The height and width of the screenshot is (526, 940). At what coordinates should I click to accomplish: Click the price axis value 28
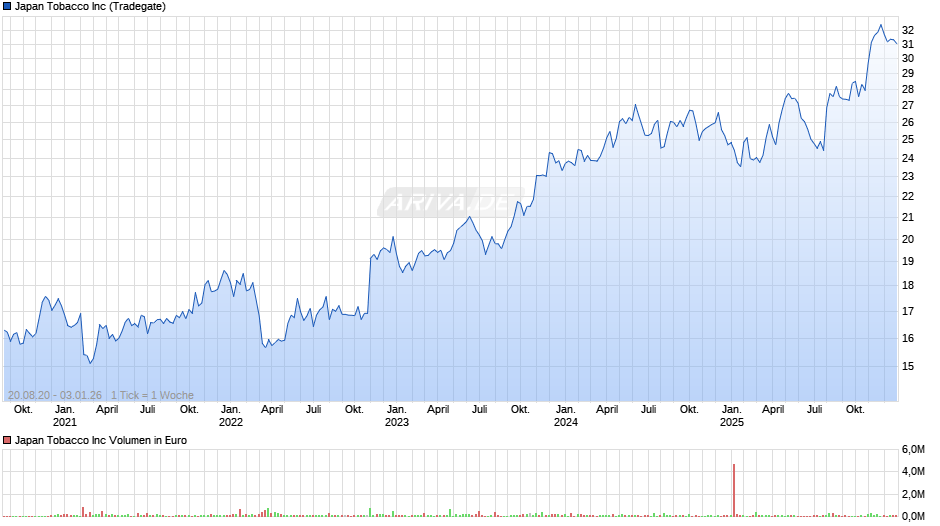(908, 89)
